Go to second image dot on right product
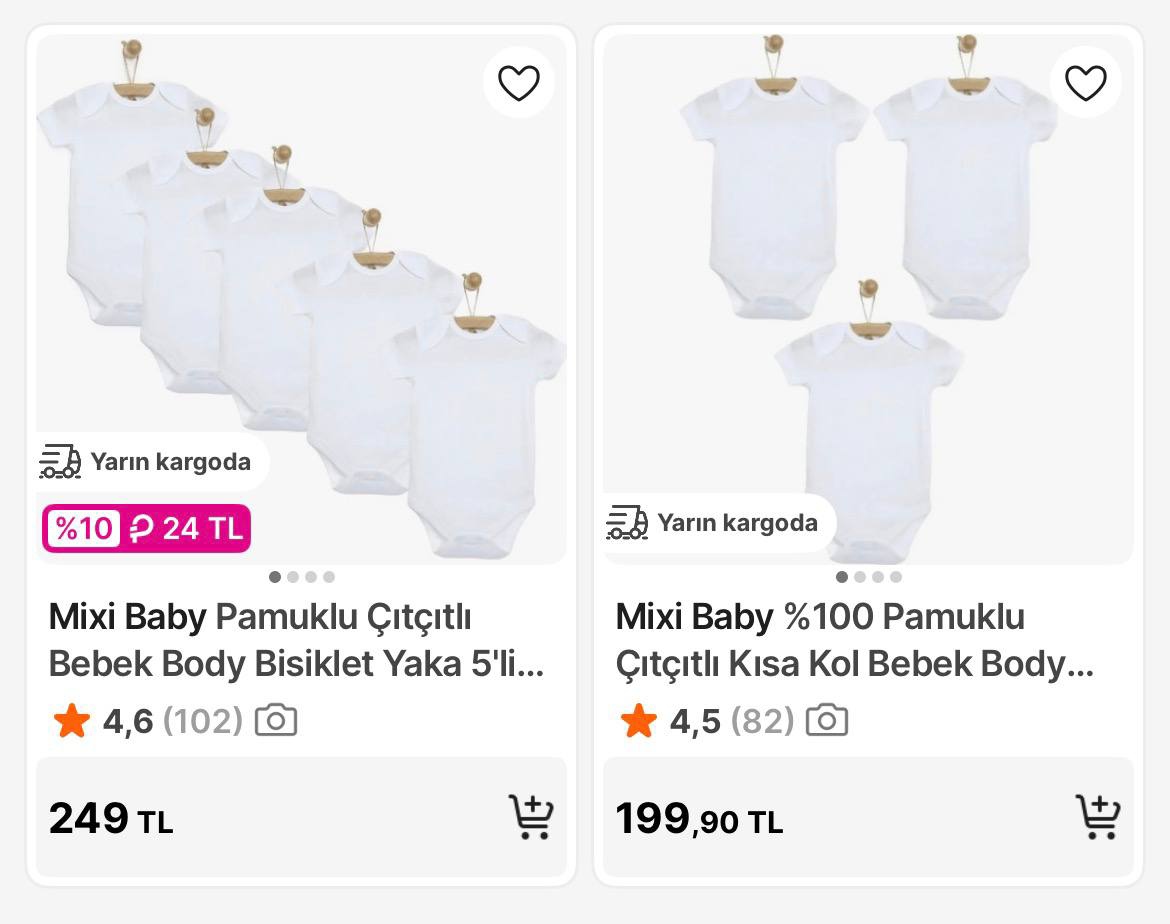 point(860,577)
